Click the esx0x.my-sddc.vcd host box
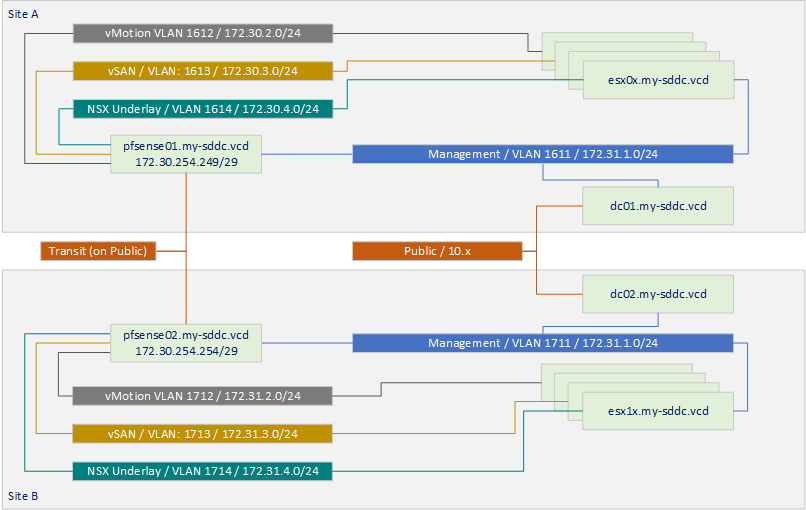The image size is (806, 510). click(658, 80)
